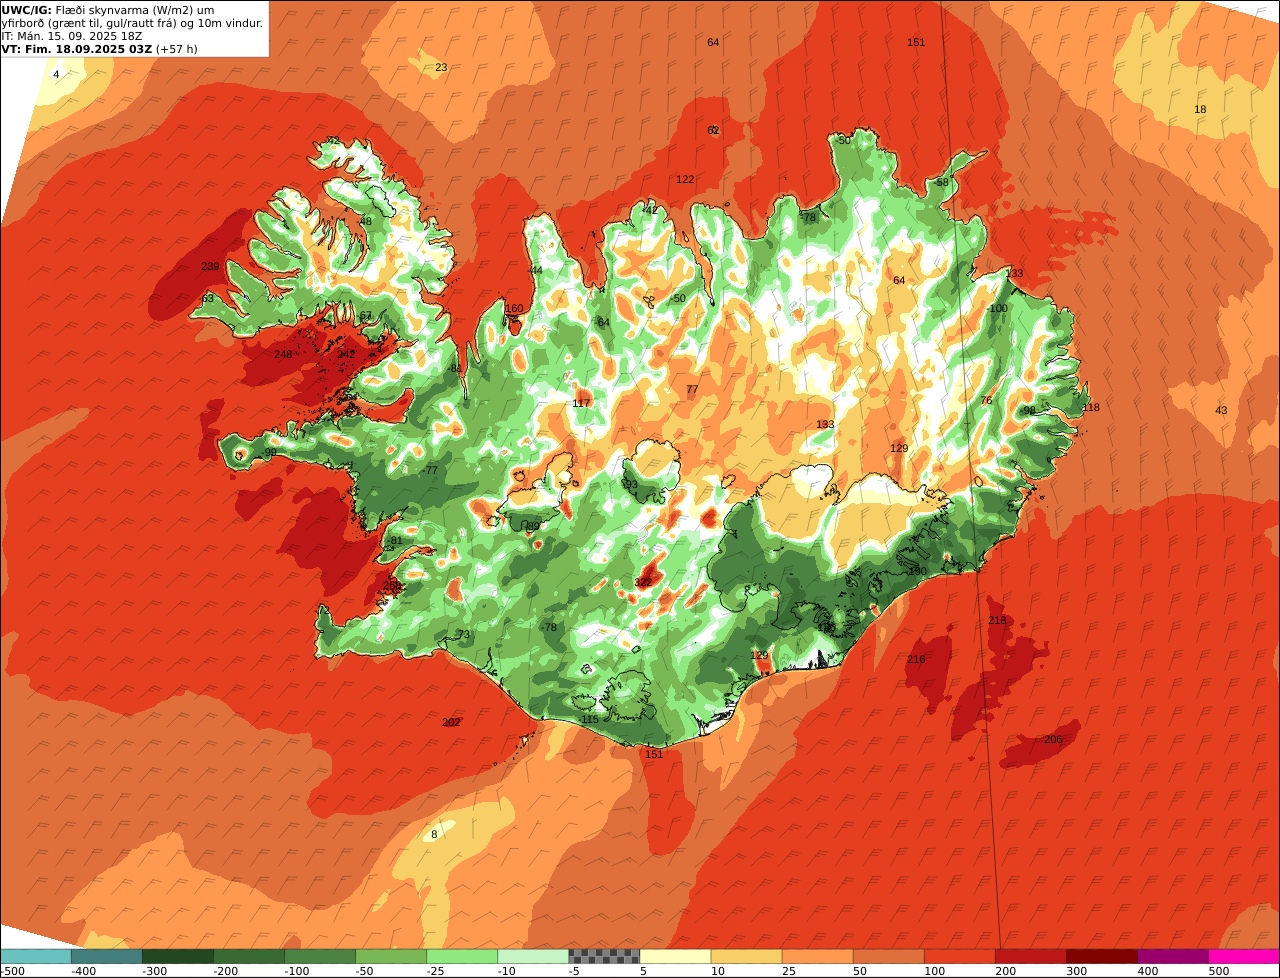Select the dark maroon 300 to 400 swatch
The width and height of the screenshot is (1280, 978).
pyautogui.click(x=1101, y=956)
